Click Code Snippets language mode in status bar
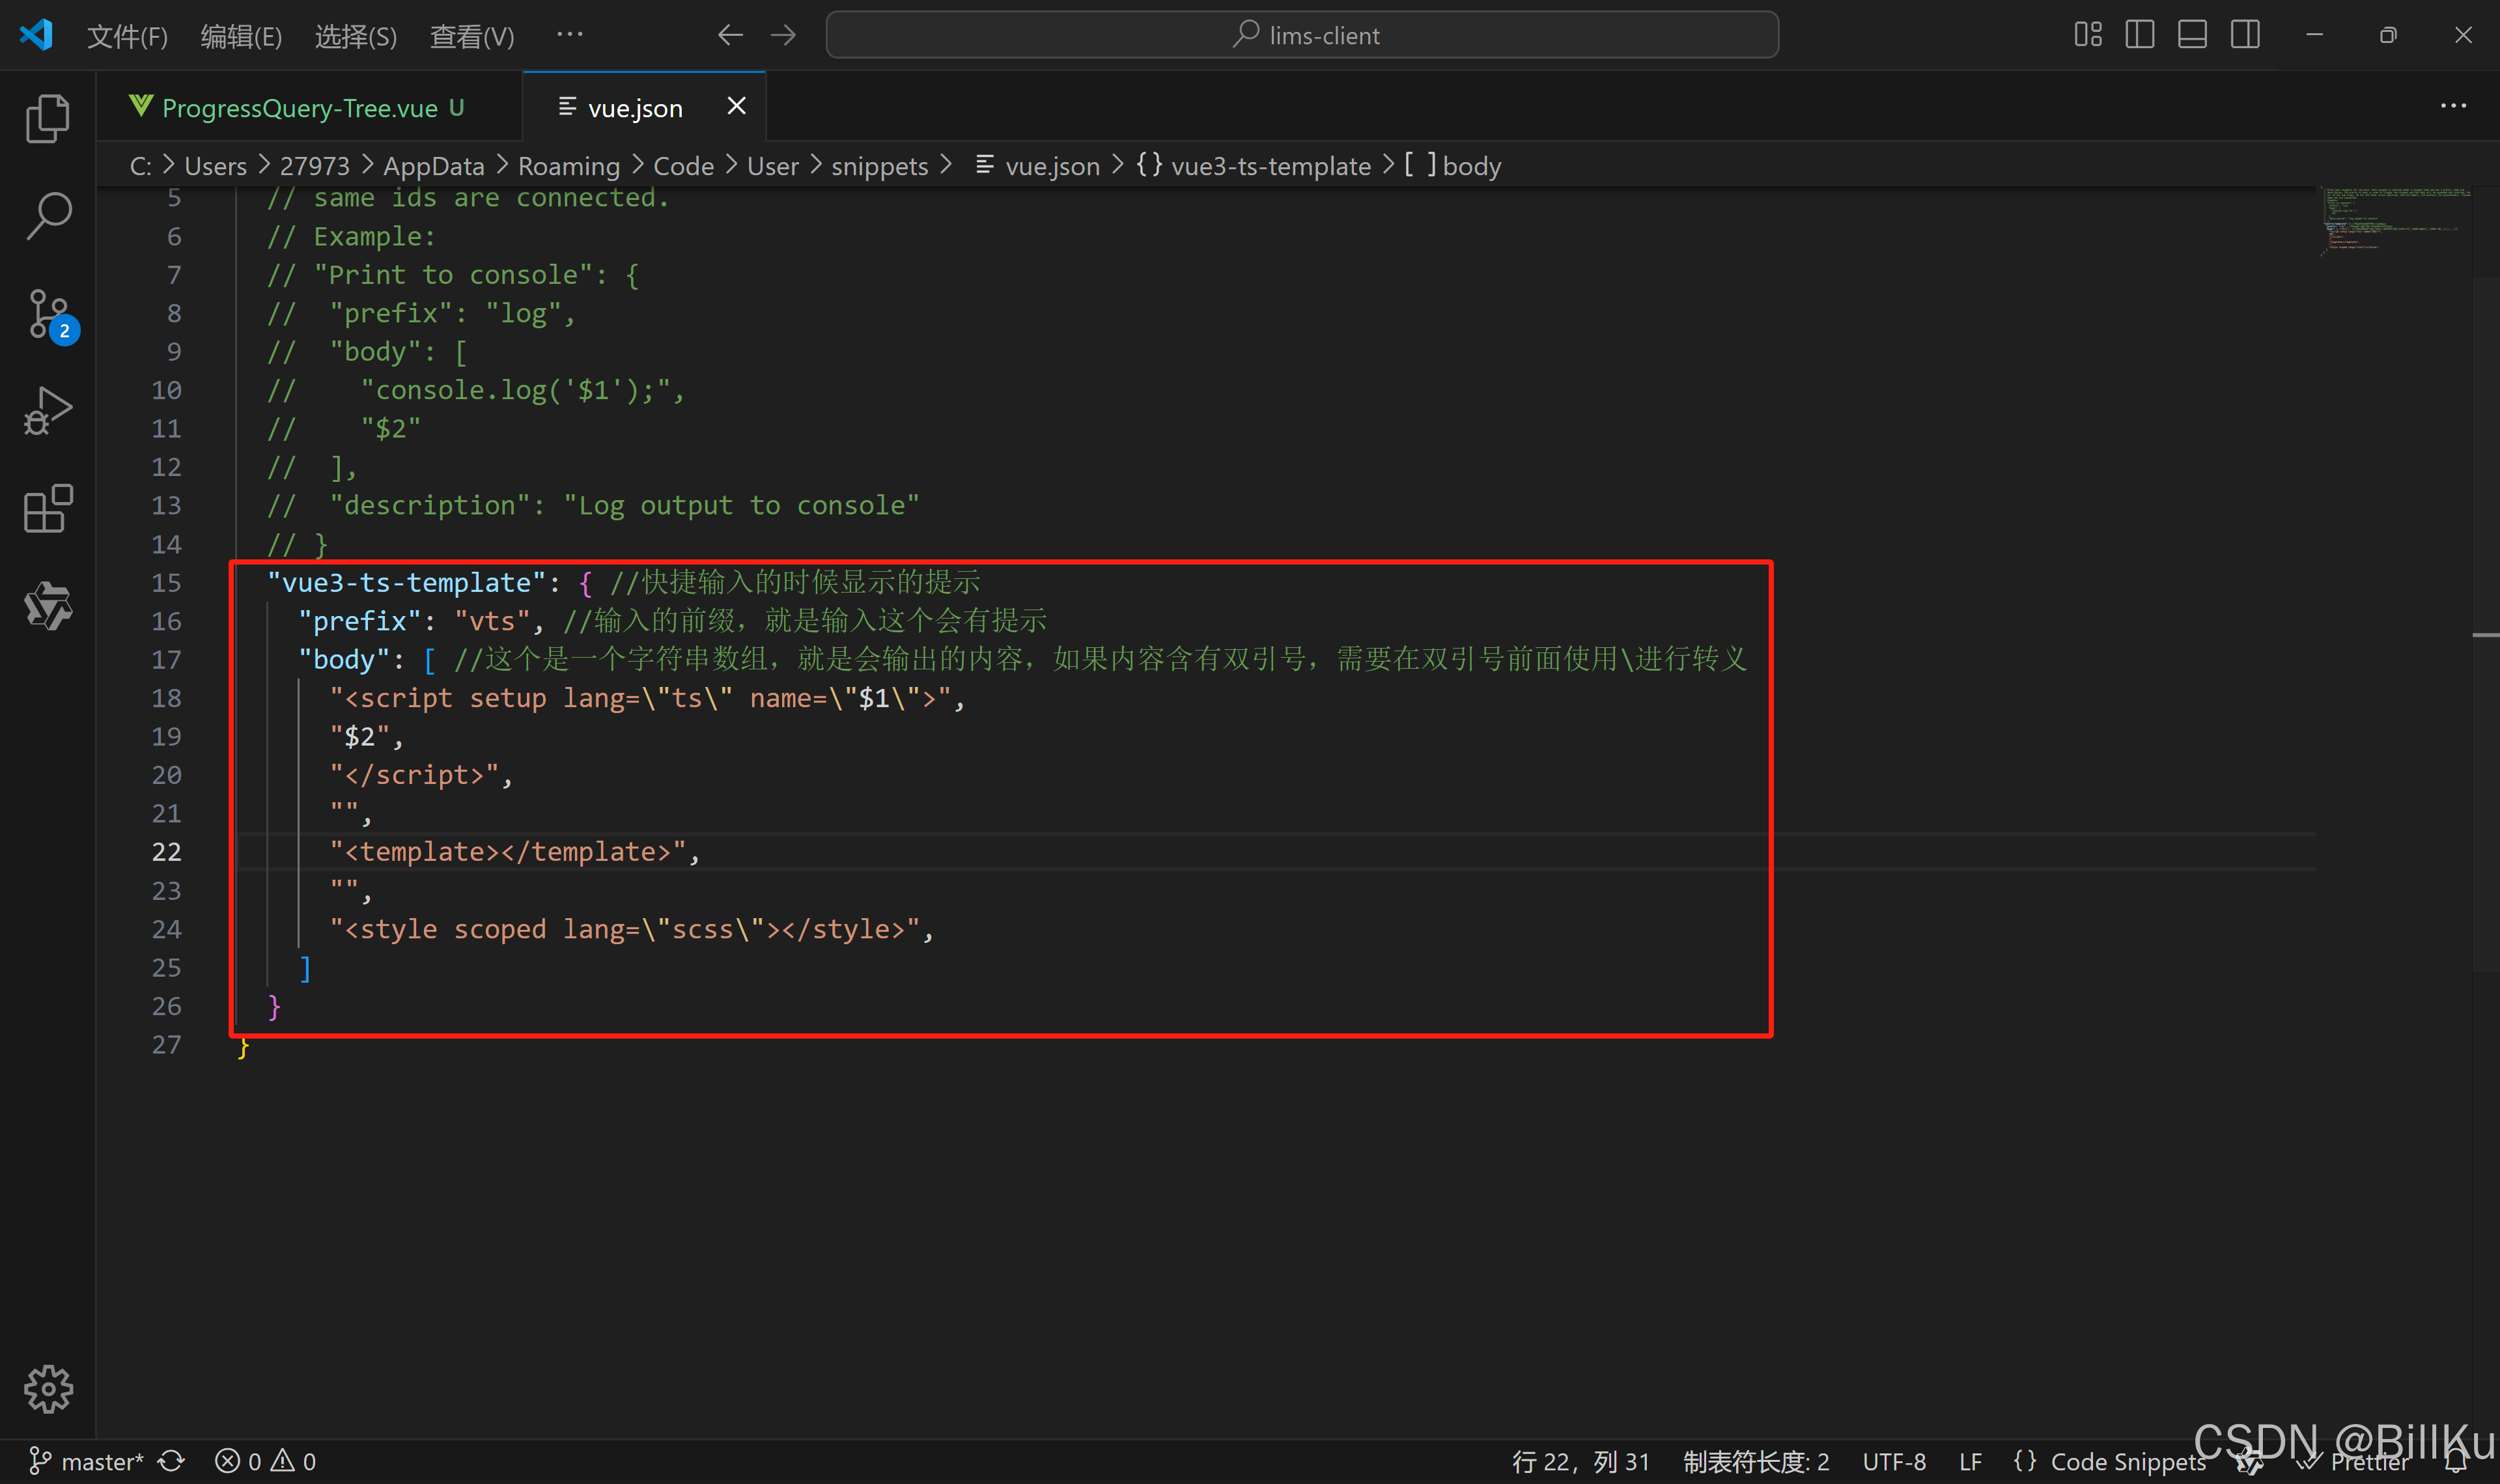Image resolution: width=2500 pixels, height=1484 pixels. [2111, 1461]
